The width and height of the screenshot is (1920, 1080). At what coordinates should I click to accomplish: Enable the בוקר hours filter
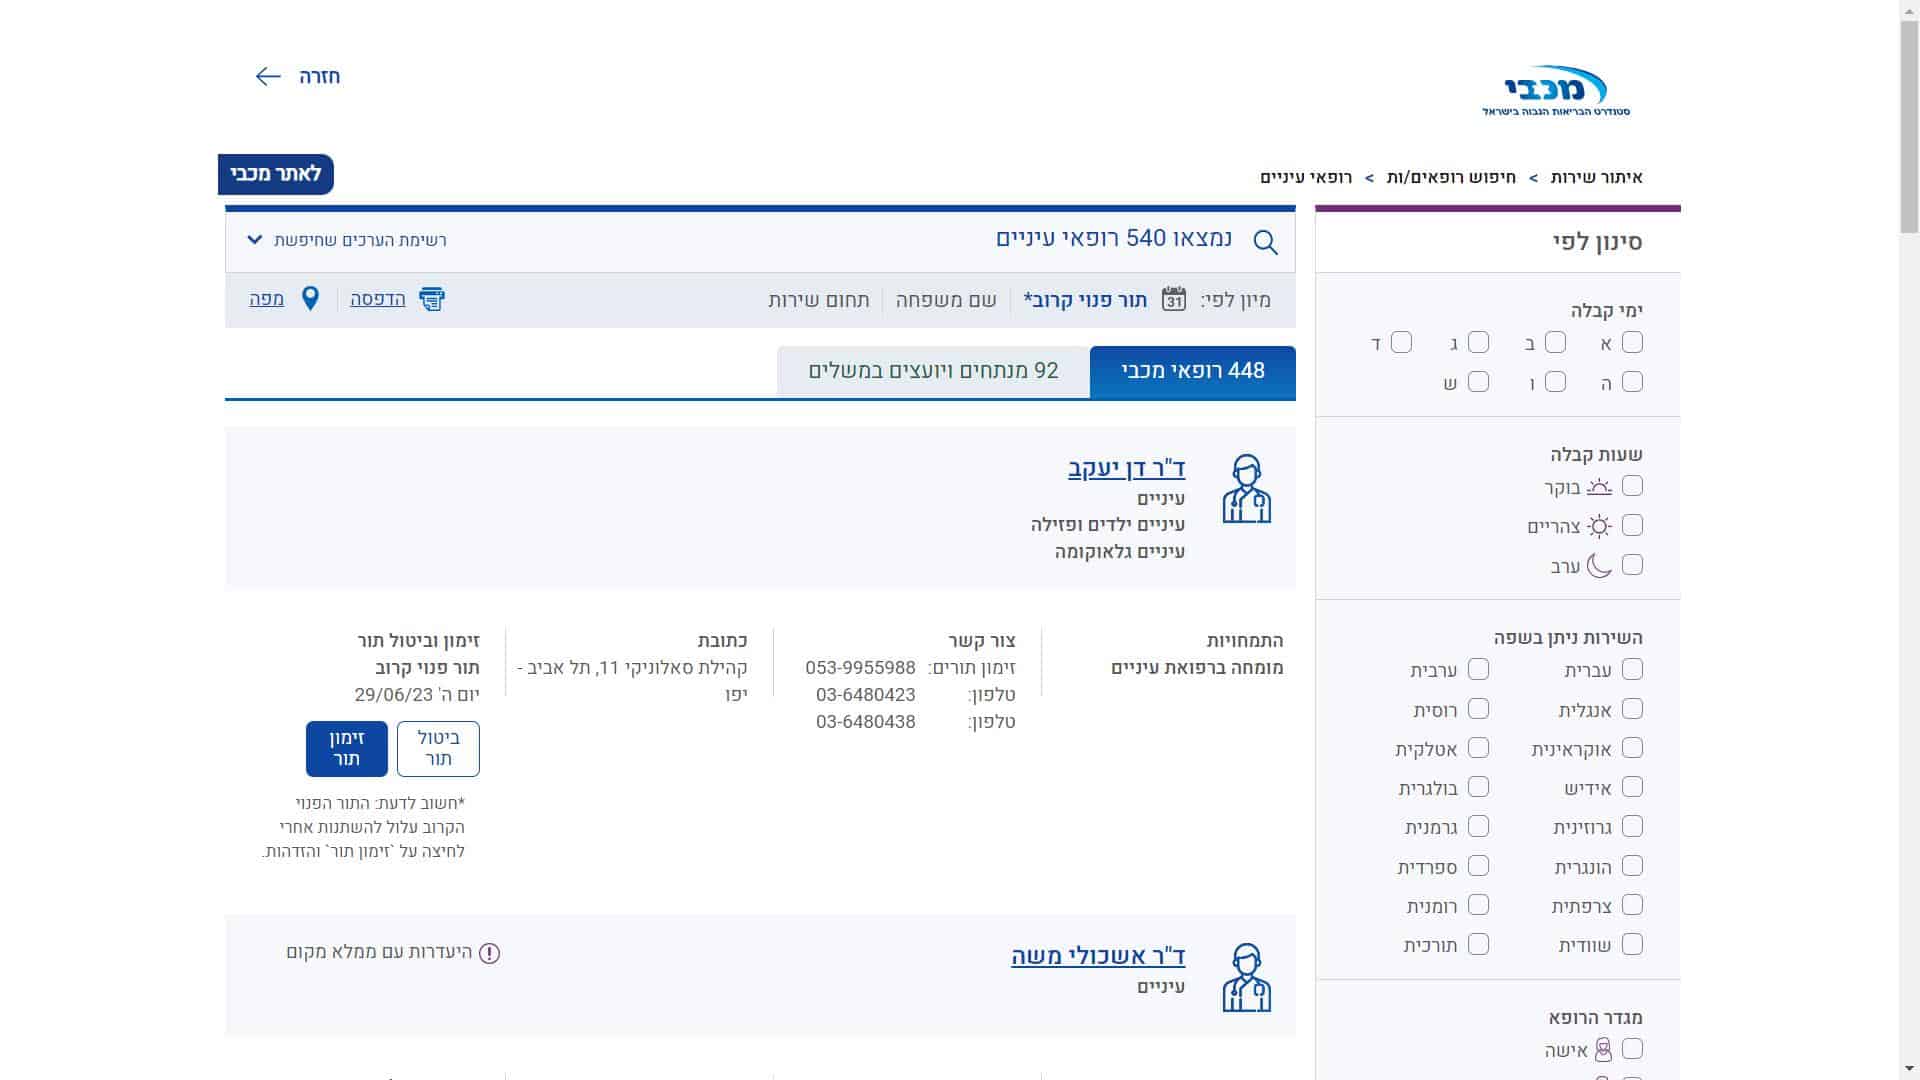pos(1632,485)
